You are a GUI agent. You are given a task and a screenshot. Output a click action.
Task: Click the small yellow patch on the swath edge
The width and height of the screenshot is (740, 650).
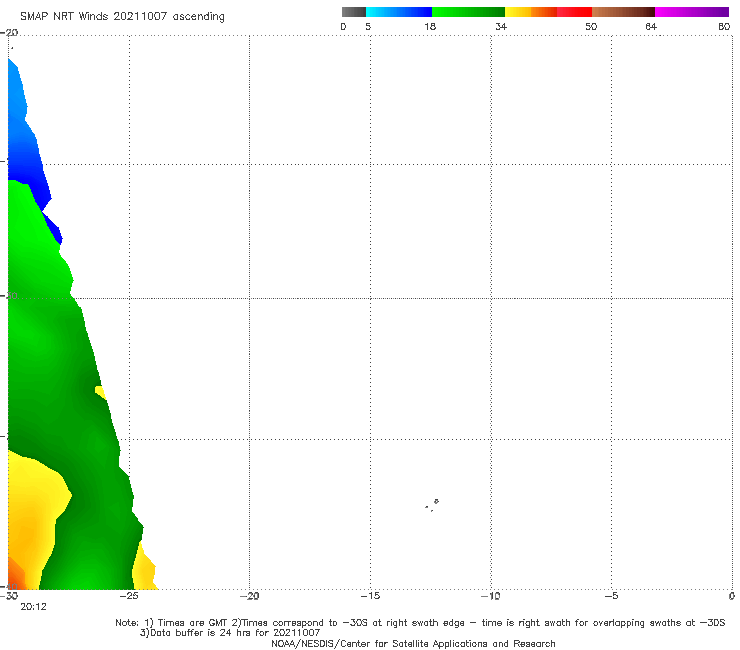tap(100, 392)
